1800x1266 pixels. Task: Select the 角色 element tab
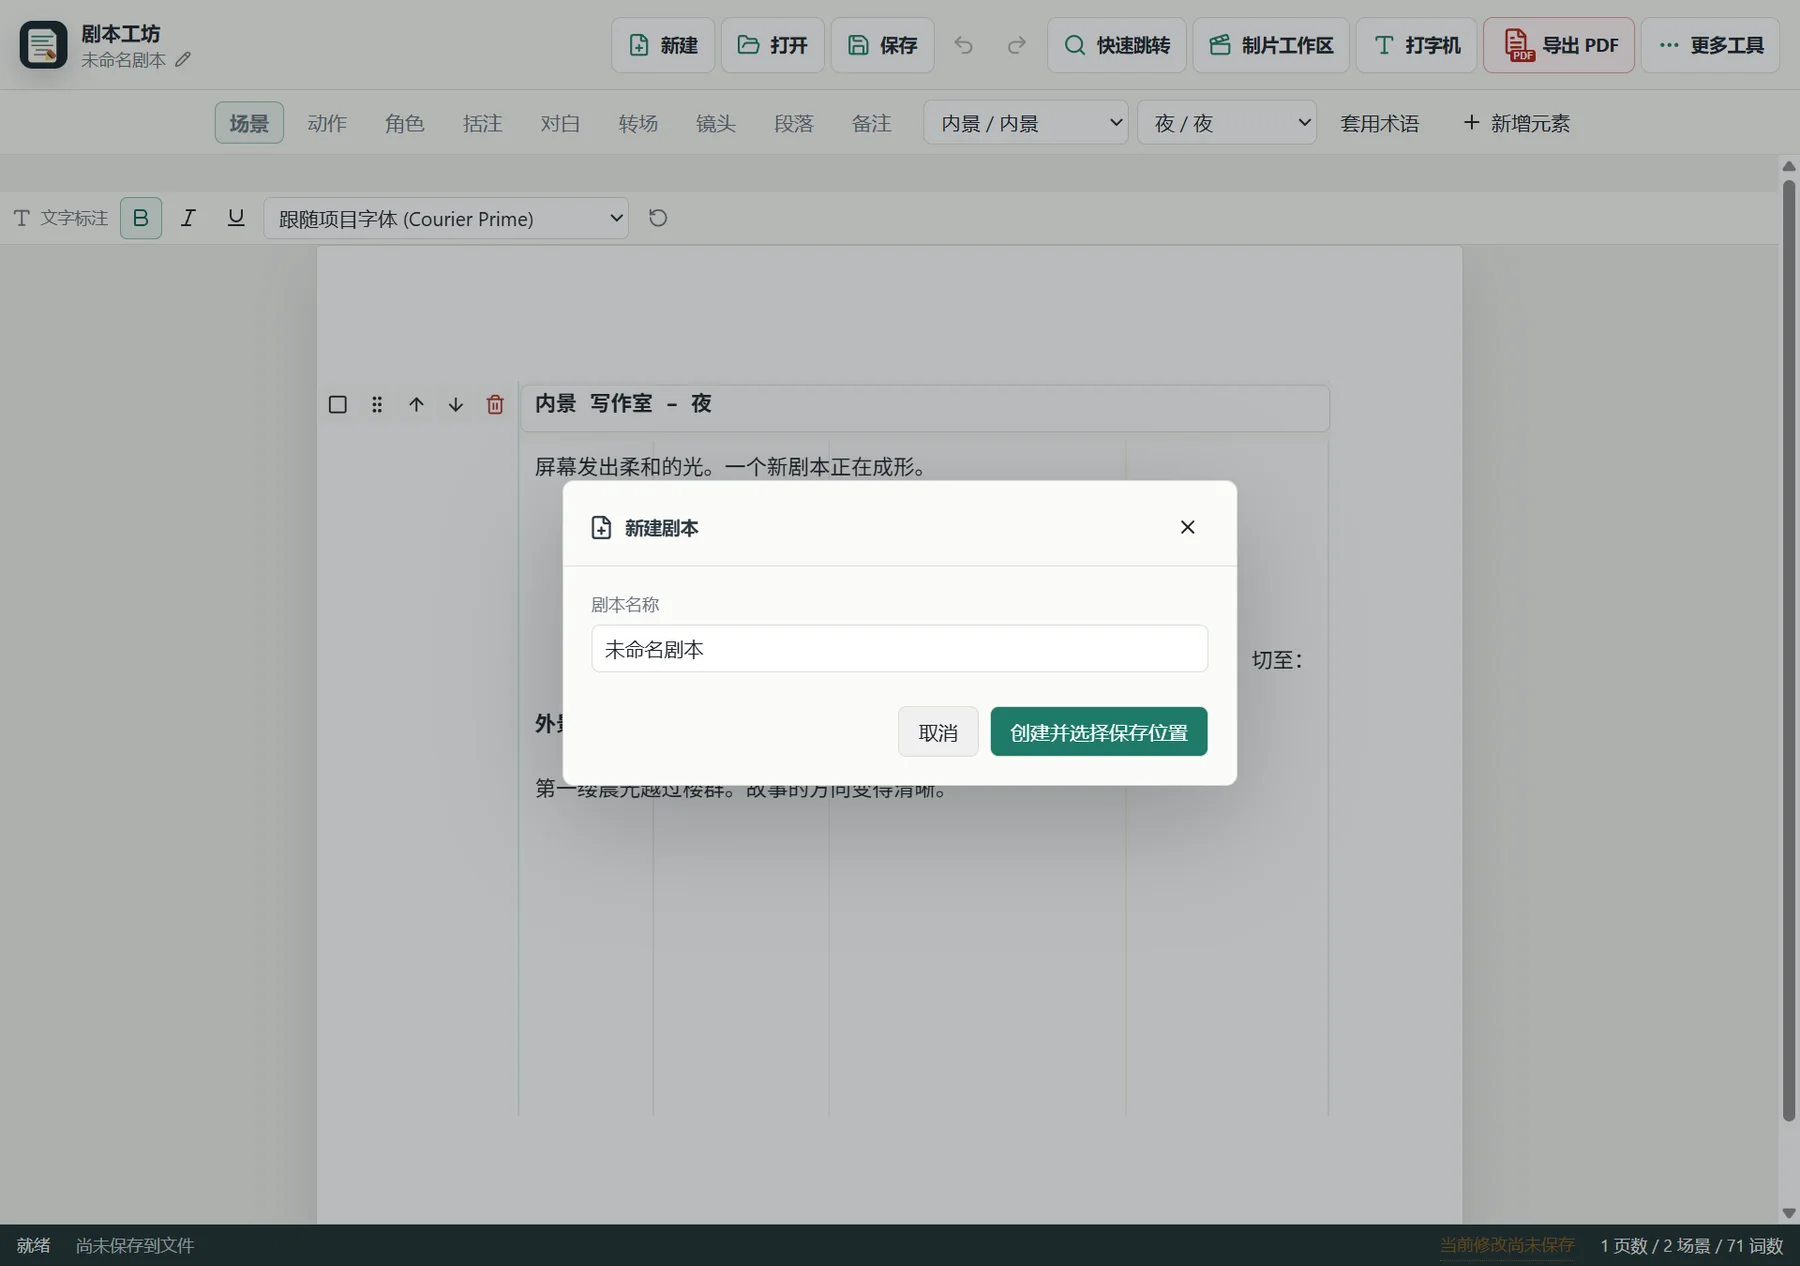coord(405,123)
